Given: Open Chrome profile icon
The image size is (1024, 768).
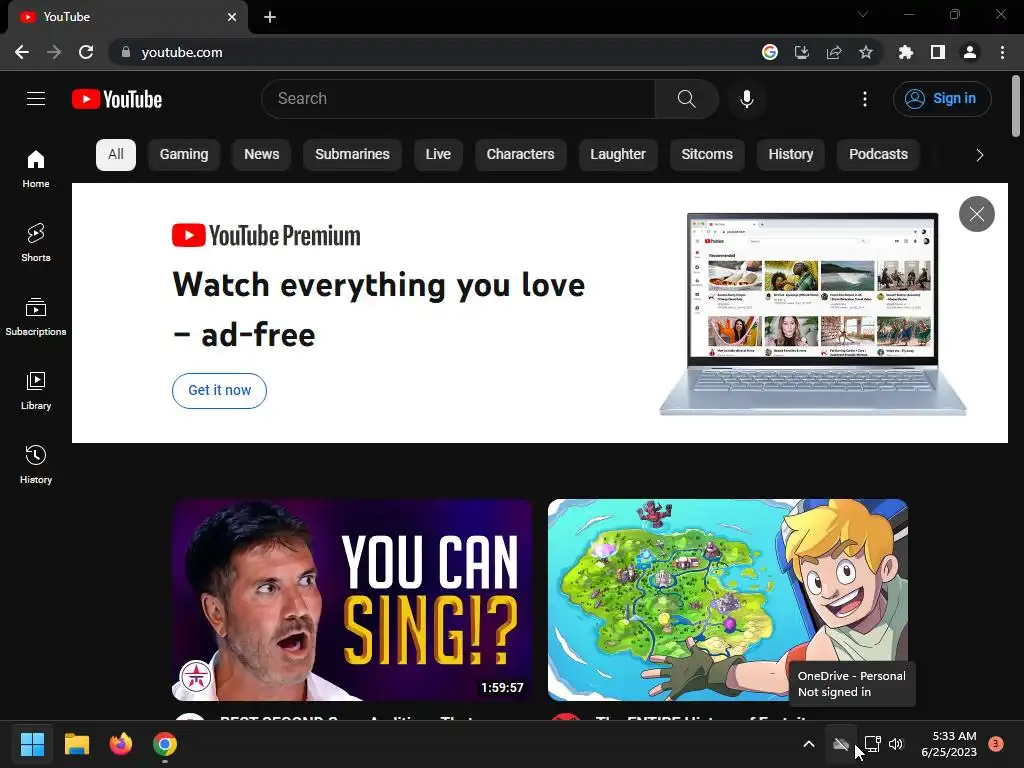Looking at the screenshot, I should (970, 52).
